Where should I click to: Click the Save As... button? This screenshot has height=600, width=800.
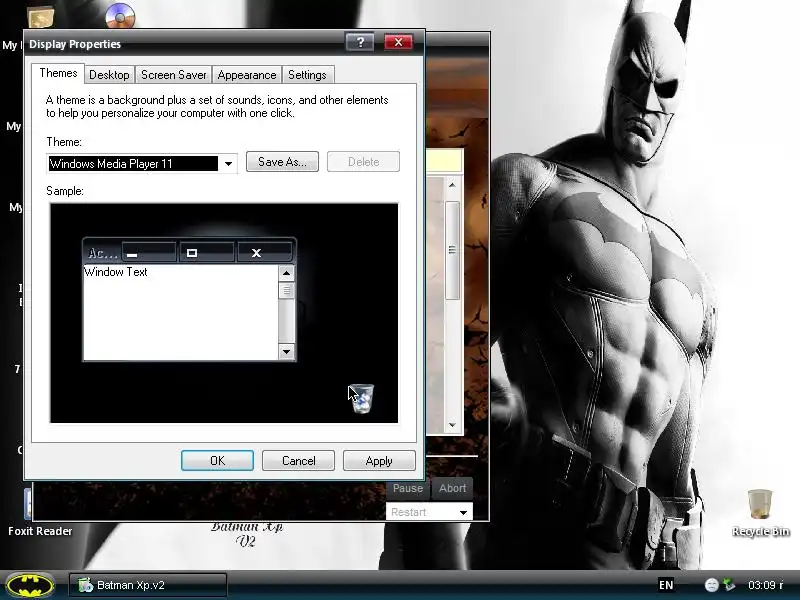[x=282, y=162]
